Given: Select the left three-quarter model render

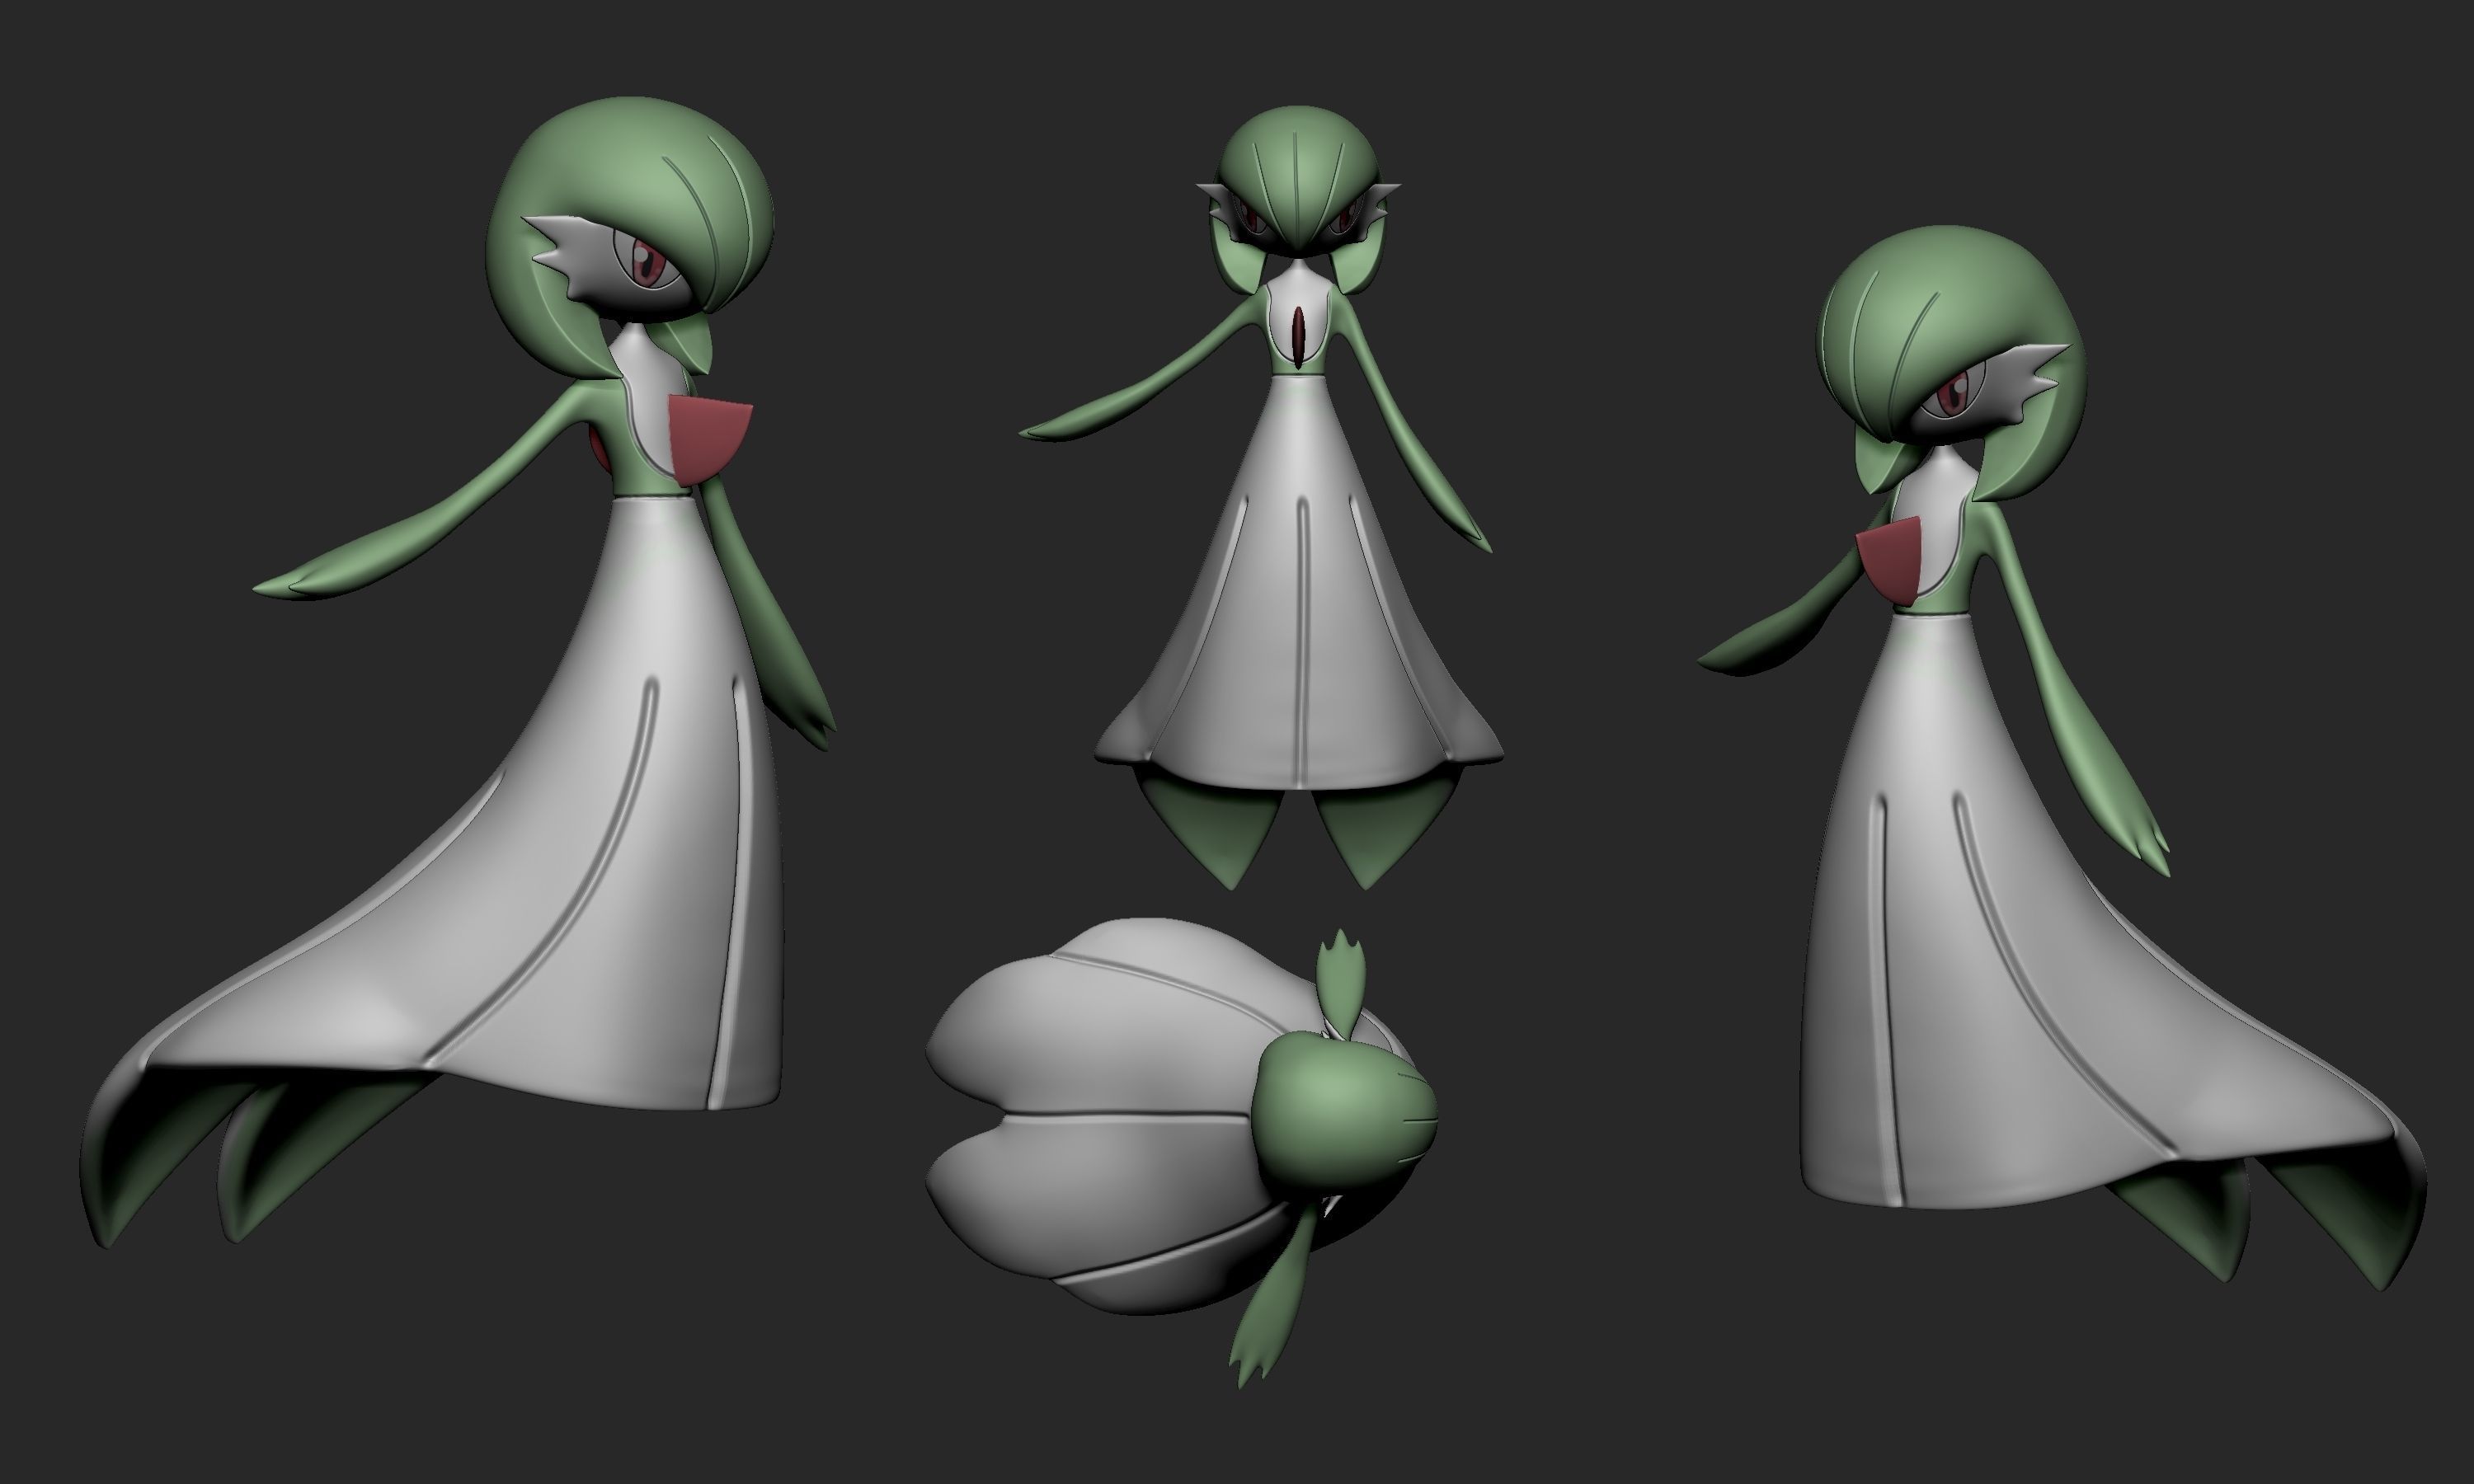Looking at the screenshot, I should pyautogui.click(x=457, y=672).
